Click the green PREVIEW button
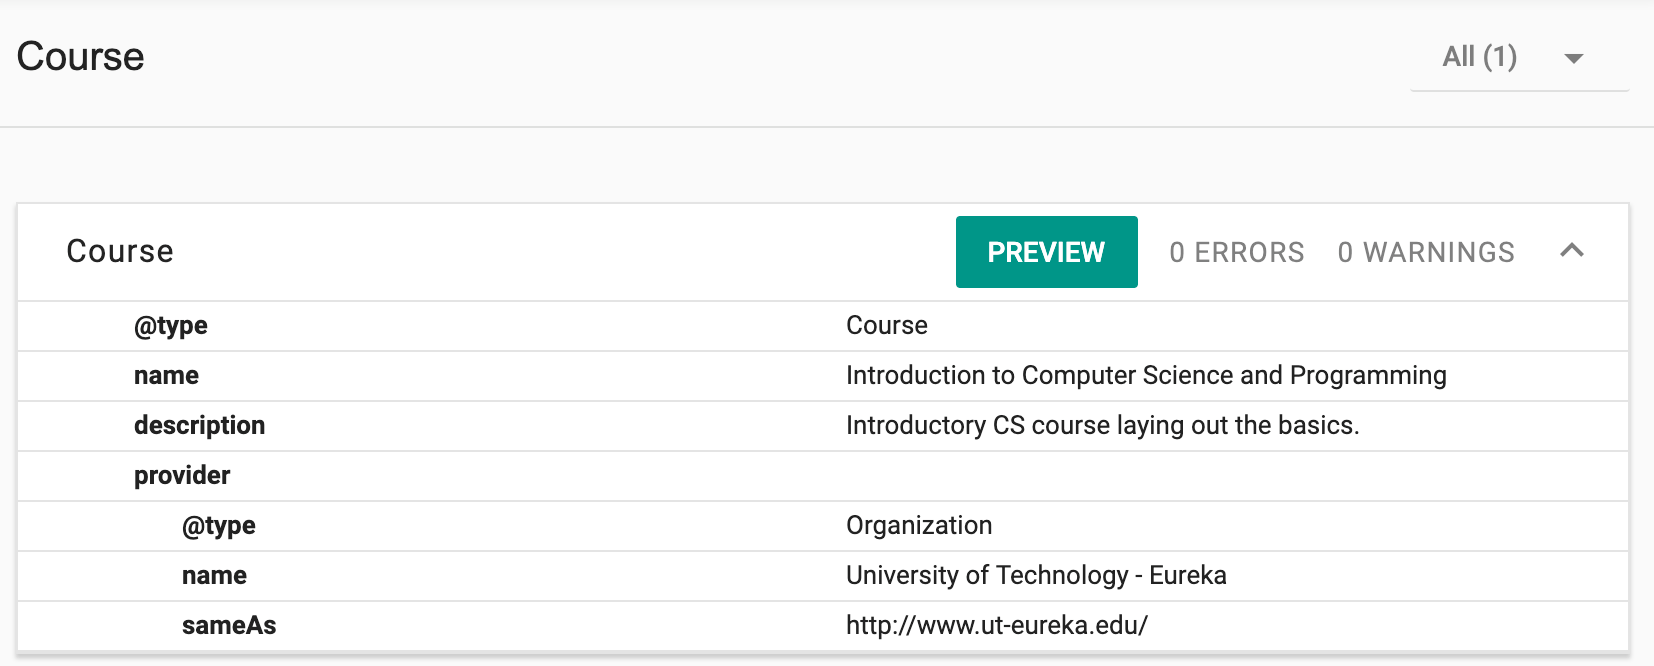The width and height of the screenshot is (1654, 666). [x=1046, y=252]
